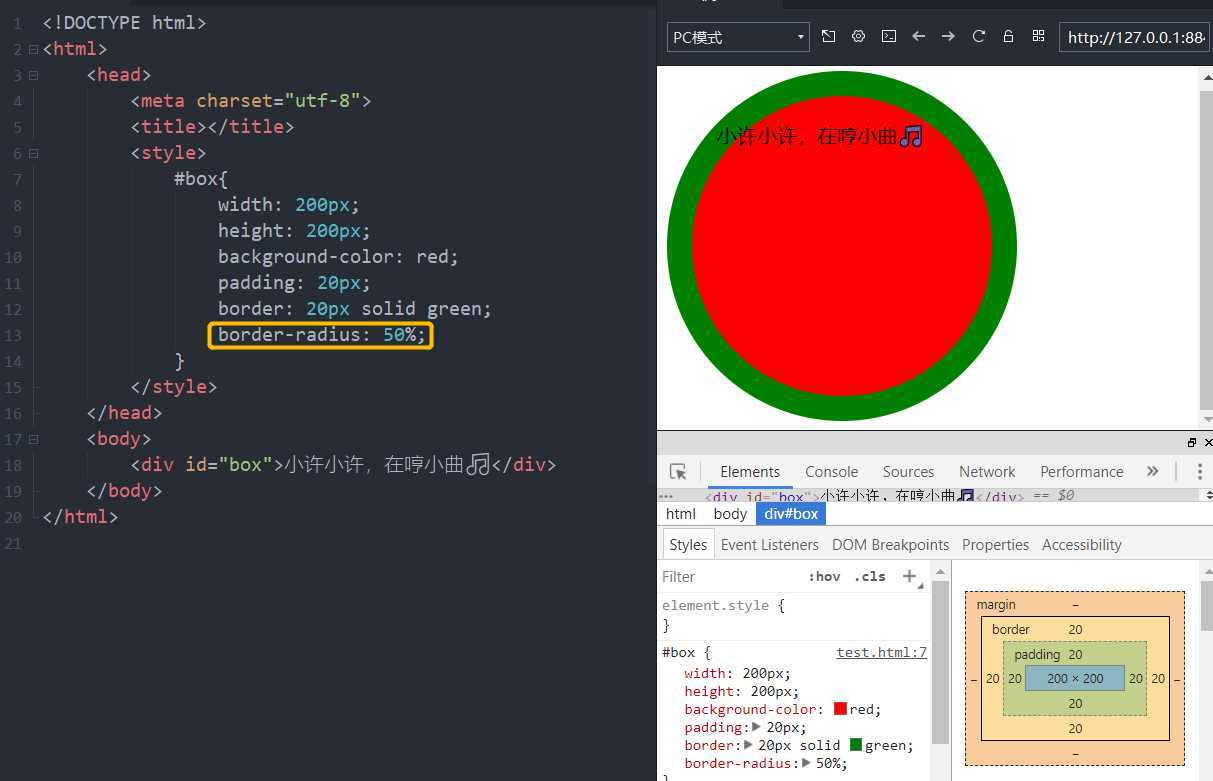Collapse the body tag fold on line 17

[x=34, y=439]
